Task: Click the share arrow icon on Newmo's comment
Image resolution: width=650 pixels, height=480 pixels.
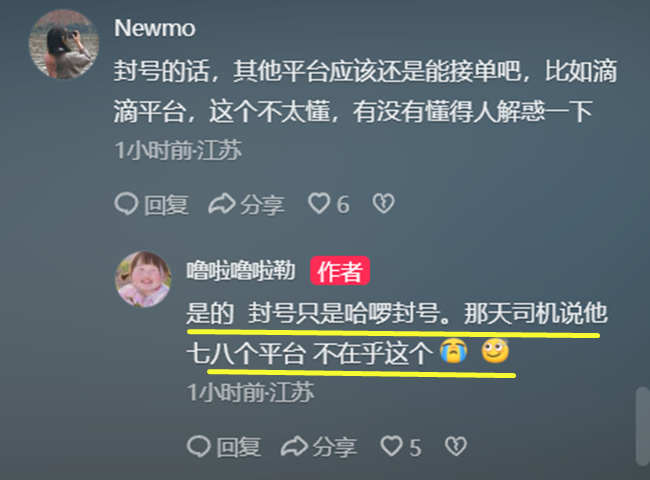Action: coord(222,204)
